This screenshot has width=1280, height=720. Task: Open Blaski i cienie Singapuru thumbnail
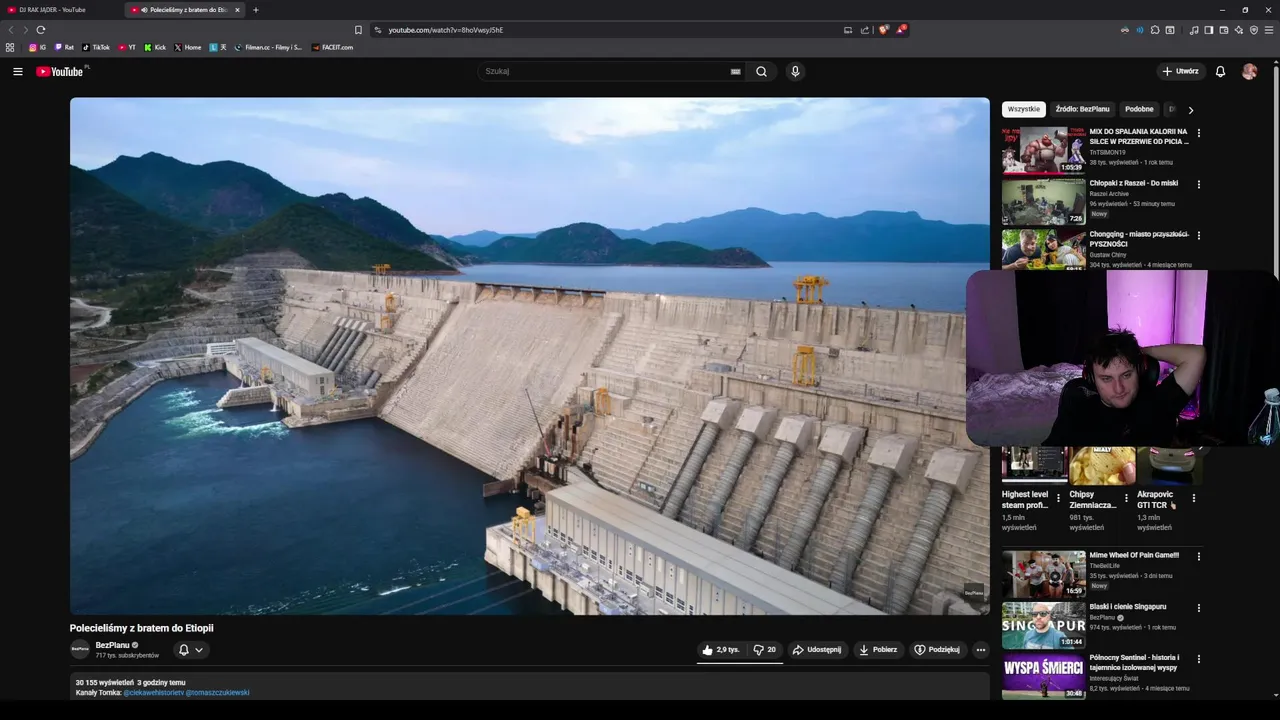[1043, 625]
